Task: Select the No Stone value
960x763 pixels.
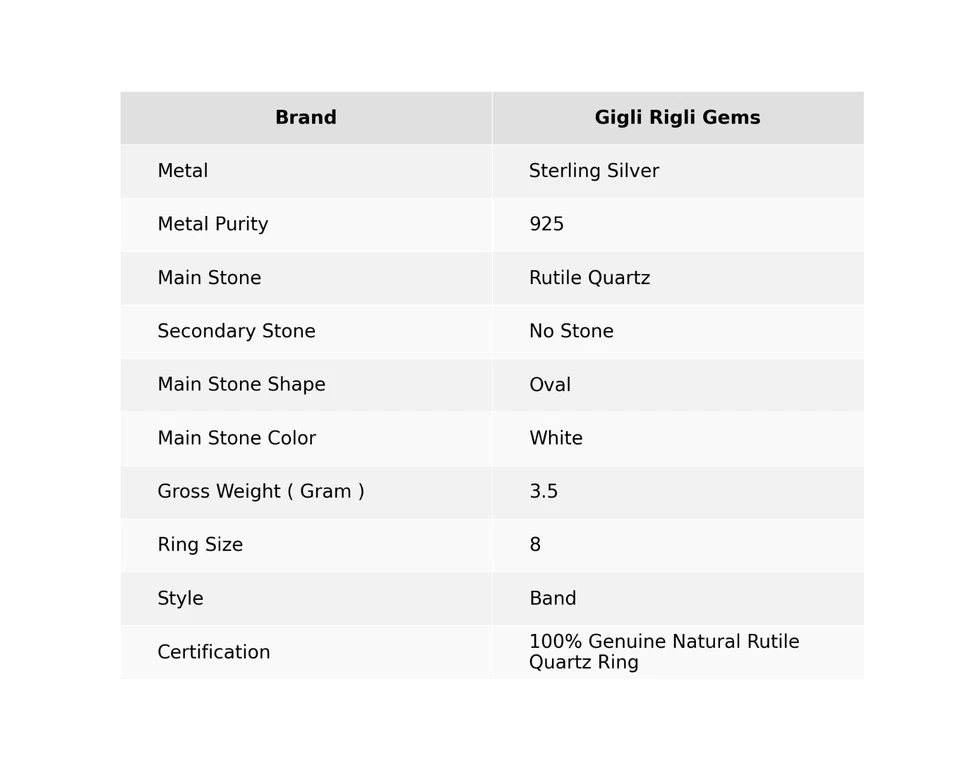Action: point(571,332)
